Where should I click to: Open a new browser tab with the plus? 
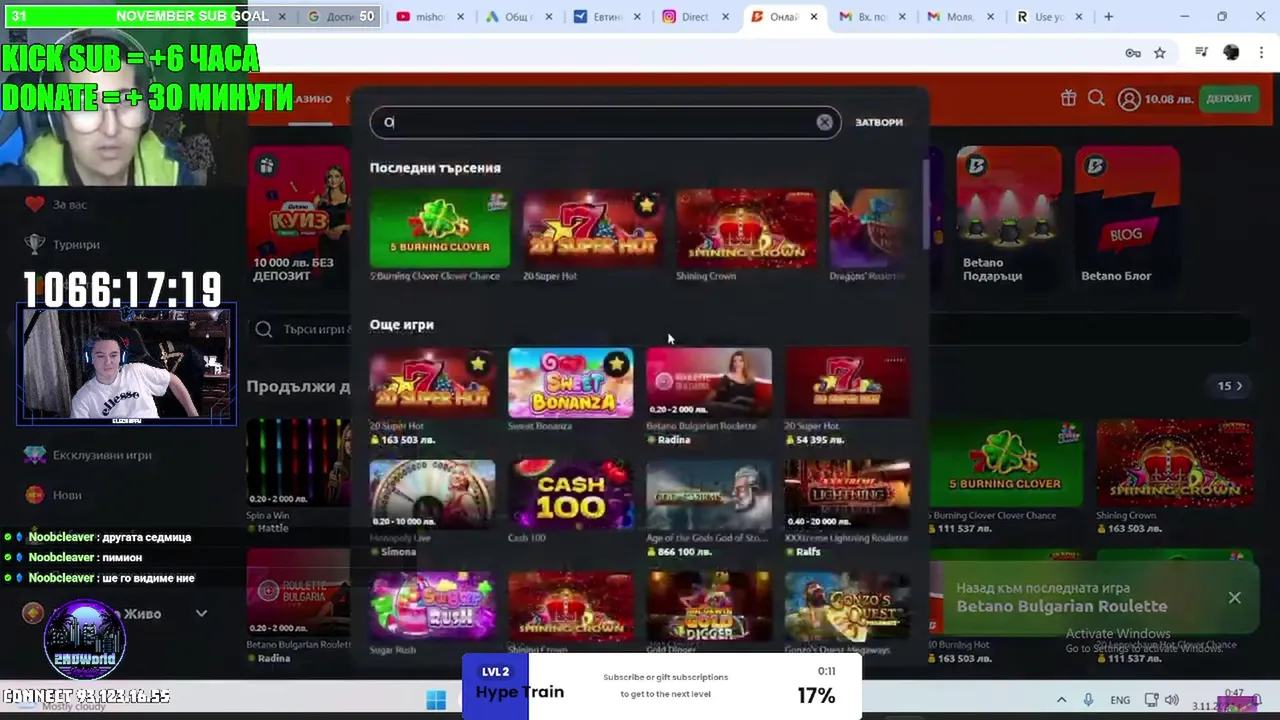pos(1108,17)
